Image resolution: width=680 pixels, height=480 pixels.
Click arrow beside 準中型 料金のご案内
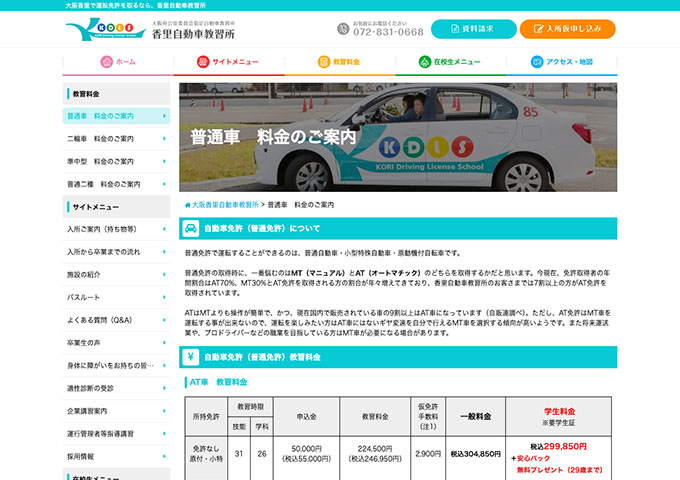coord(164,161)
